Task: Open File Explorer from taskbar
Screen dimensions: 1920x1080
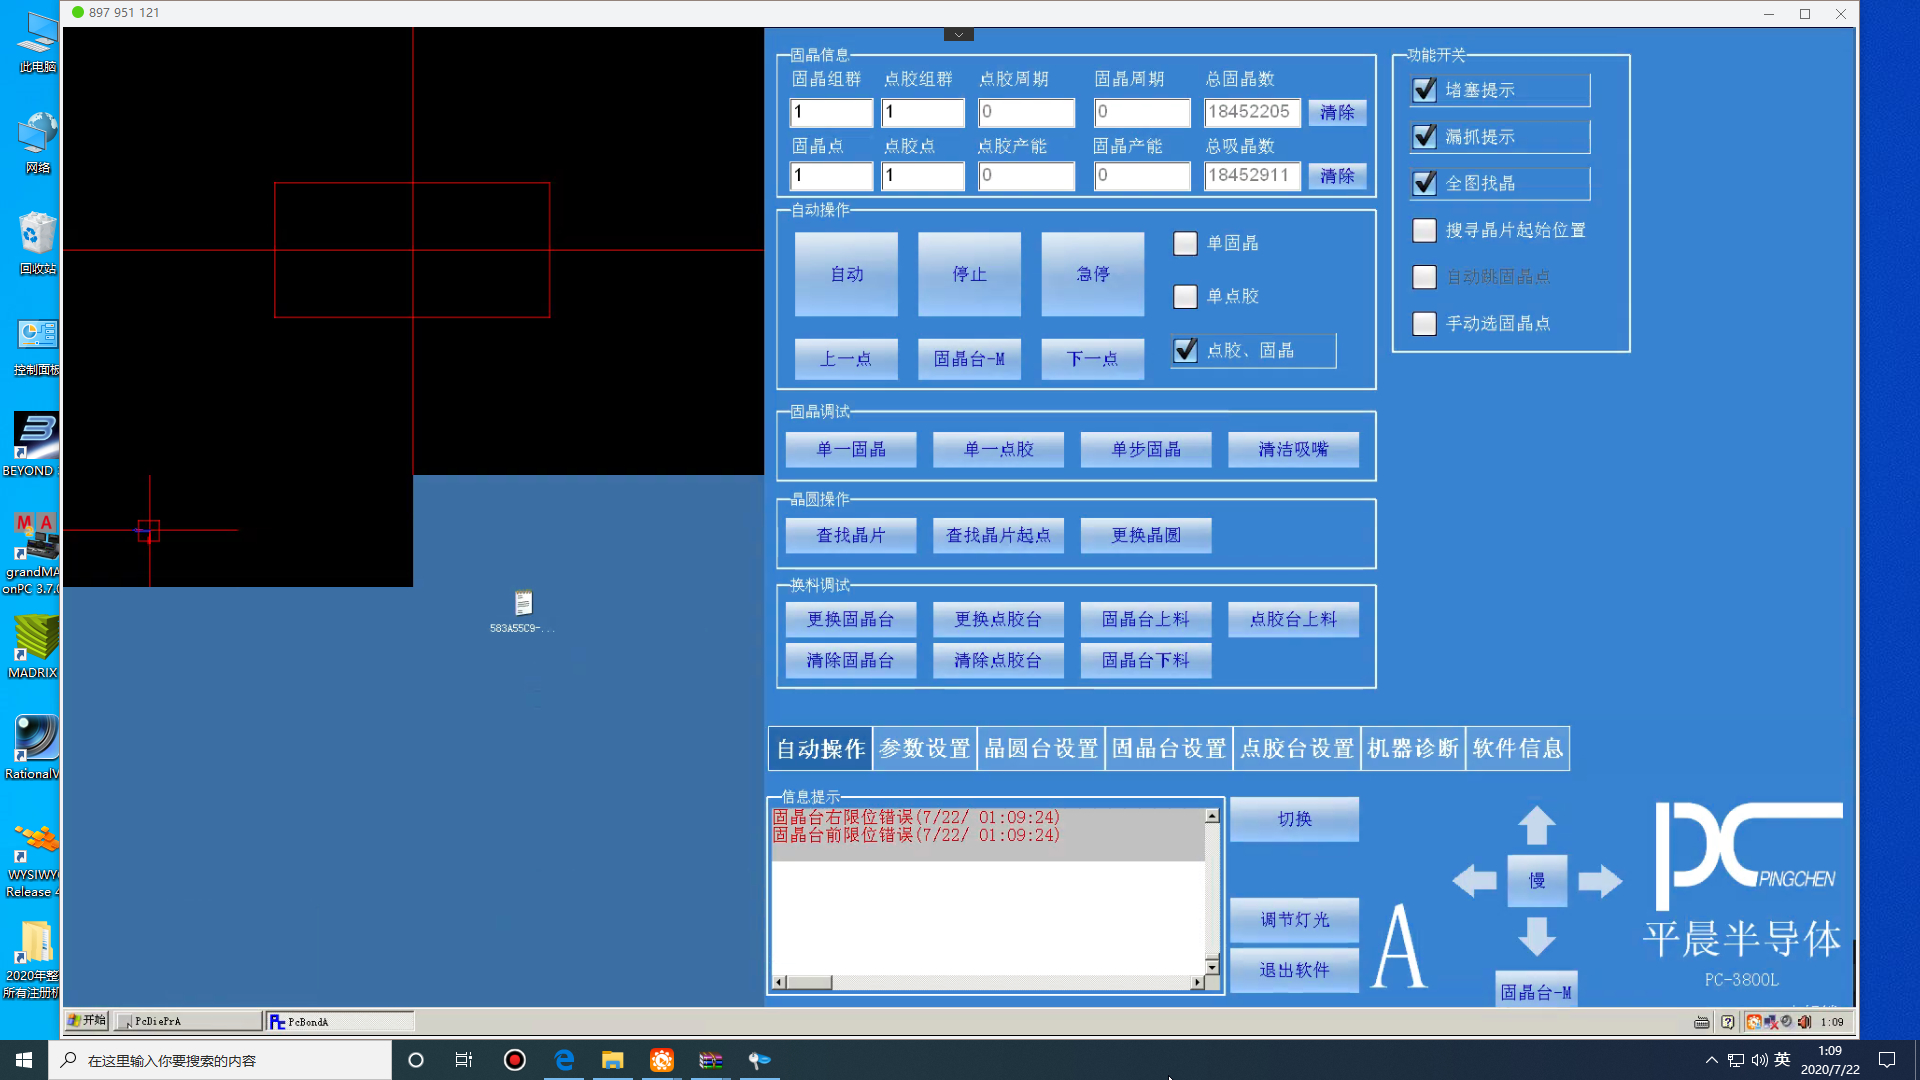Action: [x=613, y=1060]
